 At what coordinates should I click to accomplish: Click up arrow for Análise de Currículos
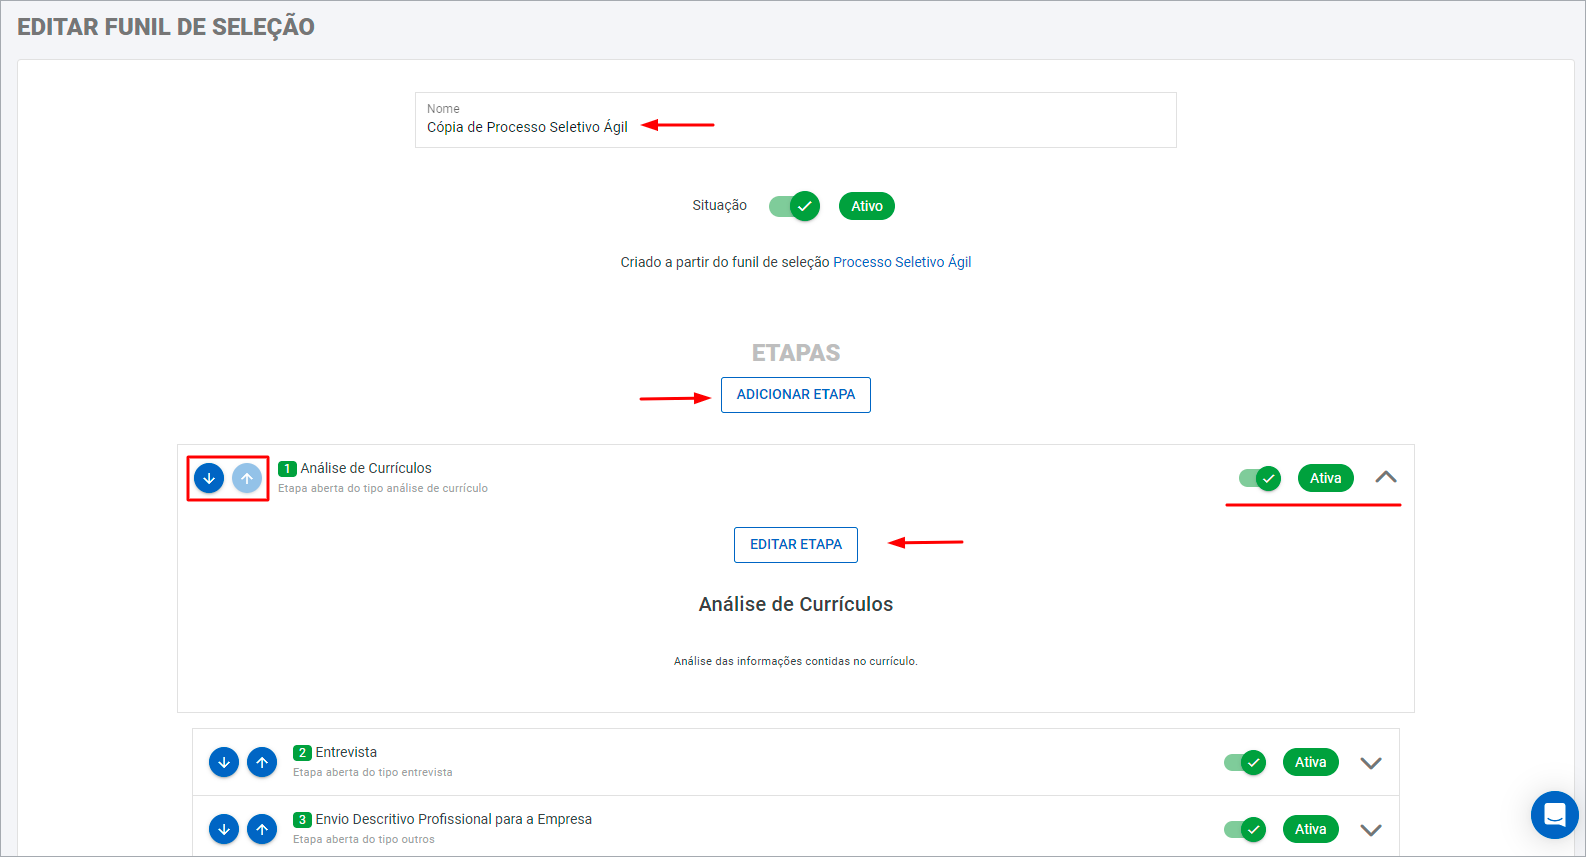tap(247, 479)
